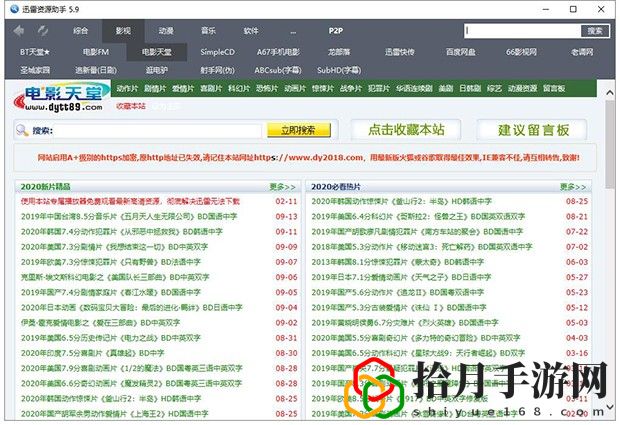Viewport: 620px width, 425px height.
Task: Focus the top search input box
Action: pos(523,31)
